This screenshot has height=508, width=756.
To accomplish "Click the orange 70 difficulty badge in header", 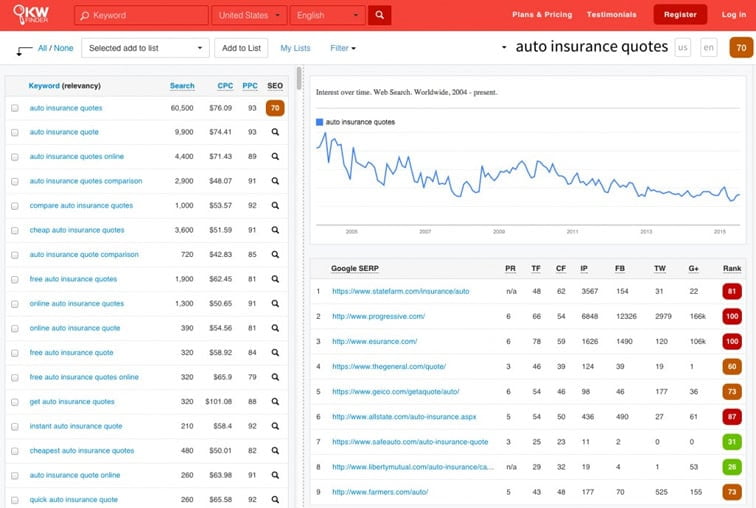I will click(741, 48).
